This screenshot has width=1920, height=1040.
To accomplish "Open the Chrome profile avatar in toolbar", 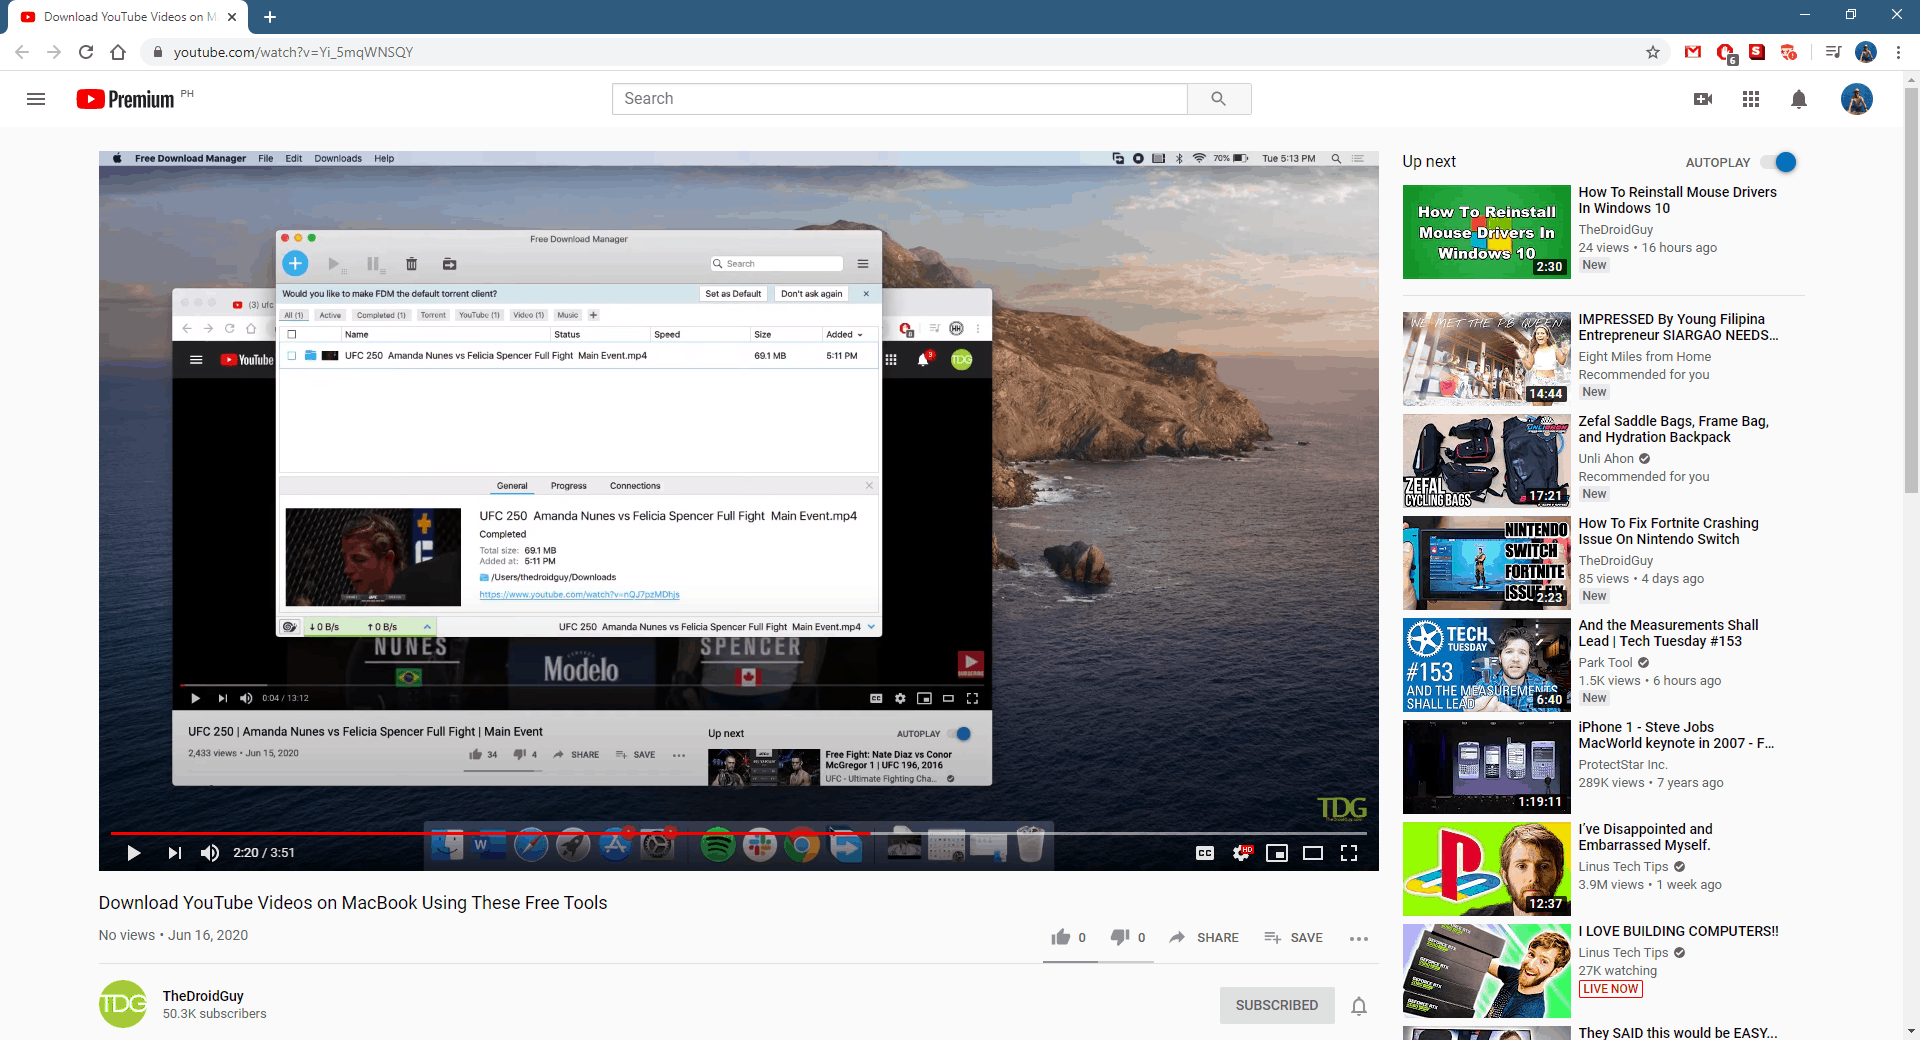I will (x=1866, y=52).
